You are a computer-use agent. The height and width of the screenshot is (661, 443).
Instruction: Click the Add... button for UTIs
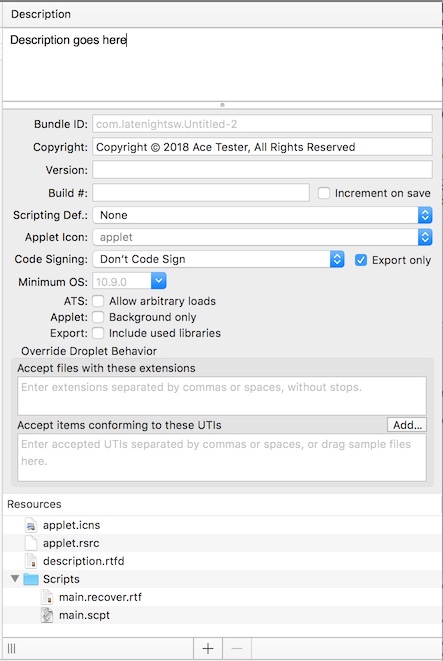point(407,425)
